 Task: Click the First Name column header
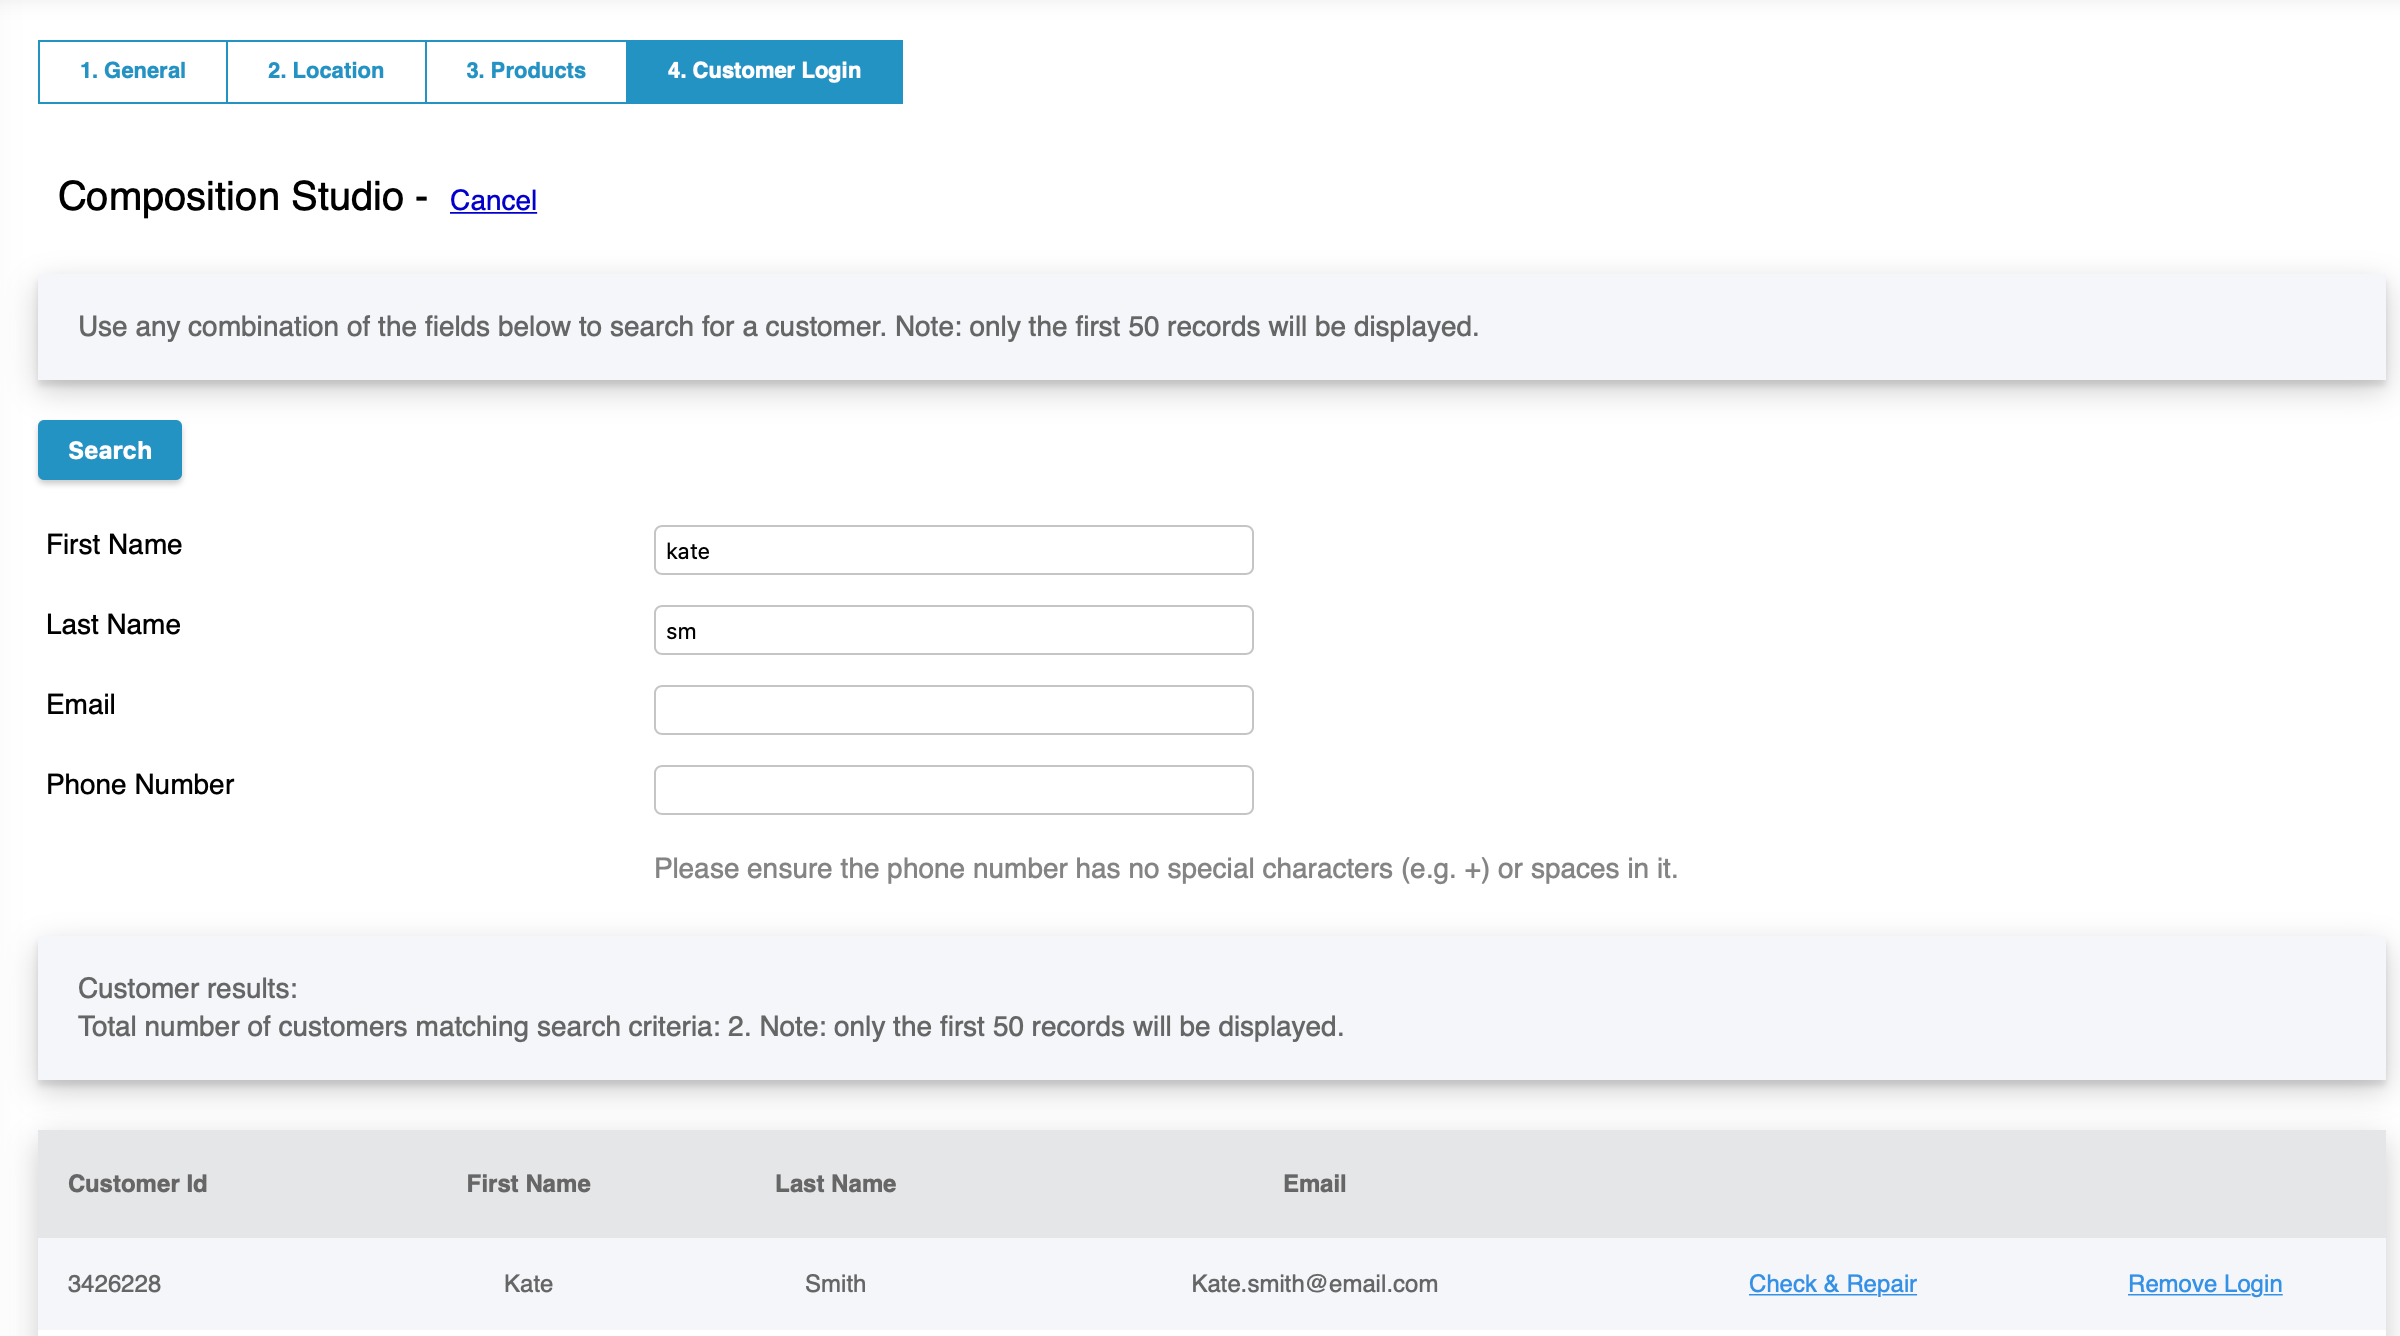click(528, 1183)
